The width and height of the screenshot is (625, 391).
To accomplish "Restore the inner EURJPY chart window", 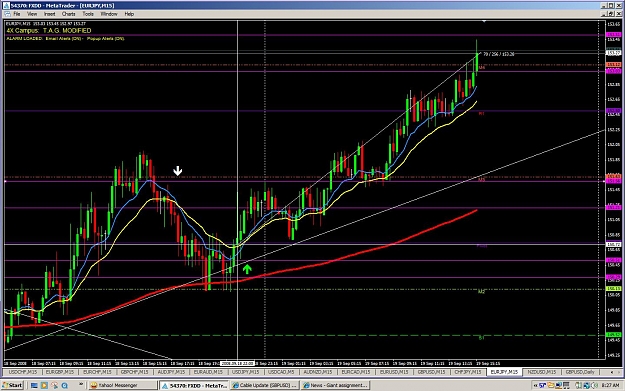I will pyautogui.click(x=611, y=14).
